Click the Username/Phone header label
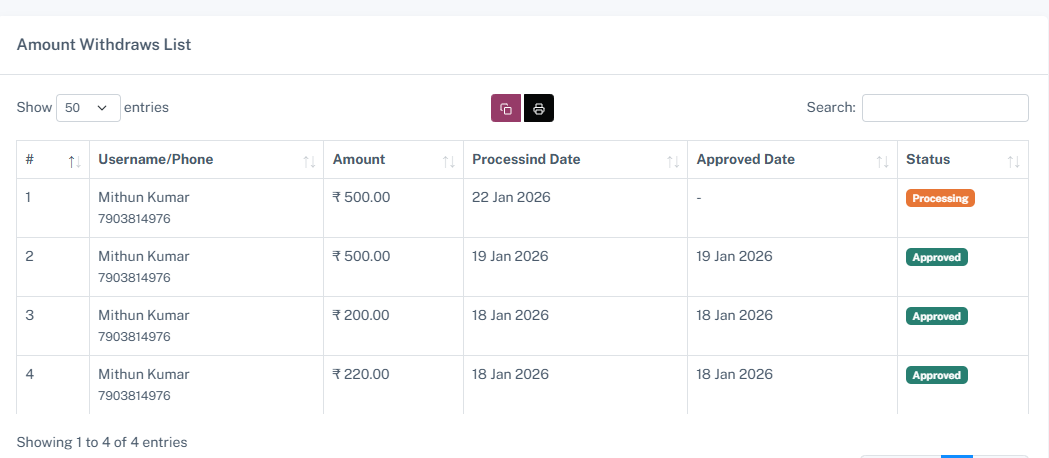This screenshot has width=1049, height=458. (155, 159)
